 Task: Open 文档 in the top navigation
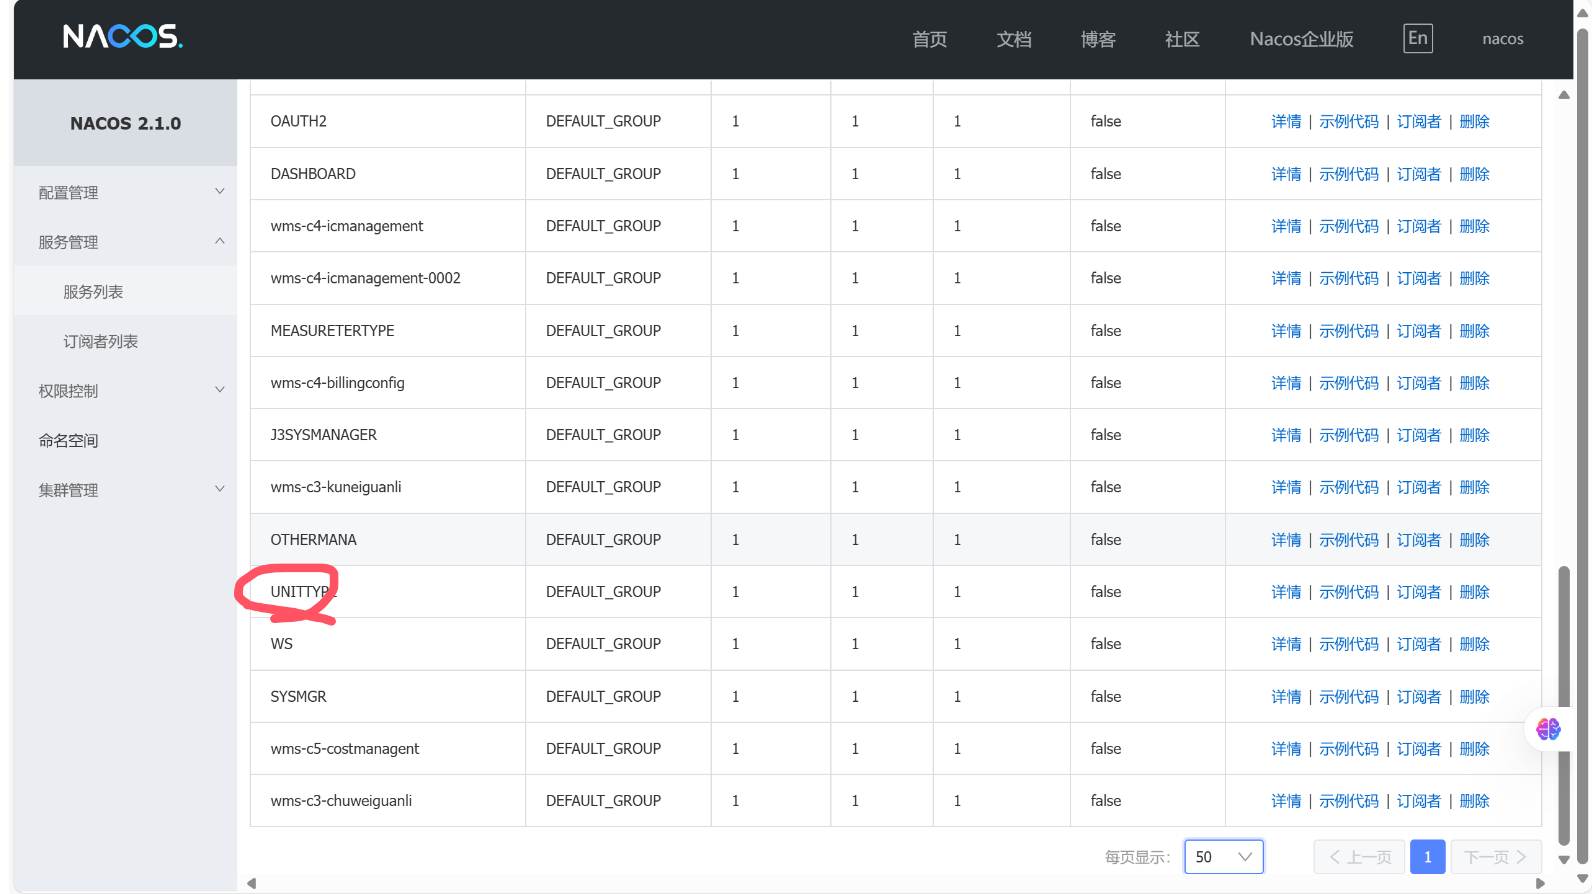click(1013, 39)
